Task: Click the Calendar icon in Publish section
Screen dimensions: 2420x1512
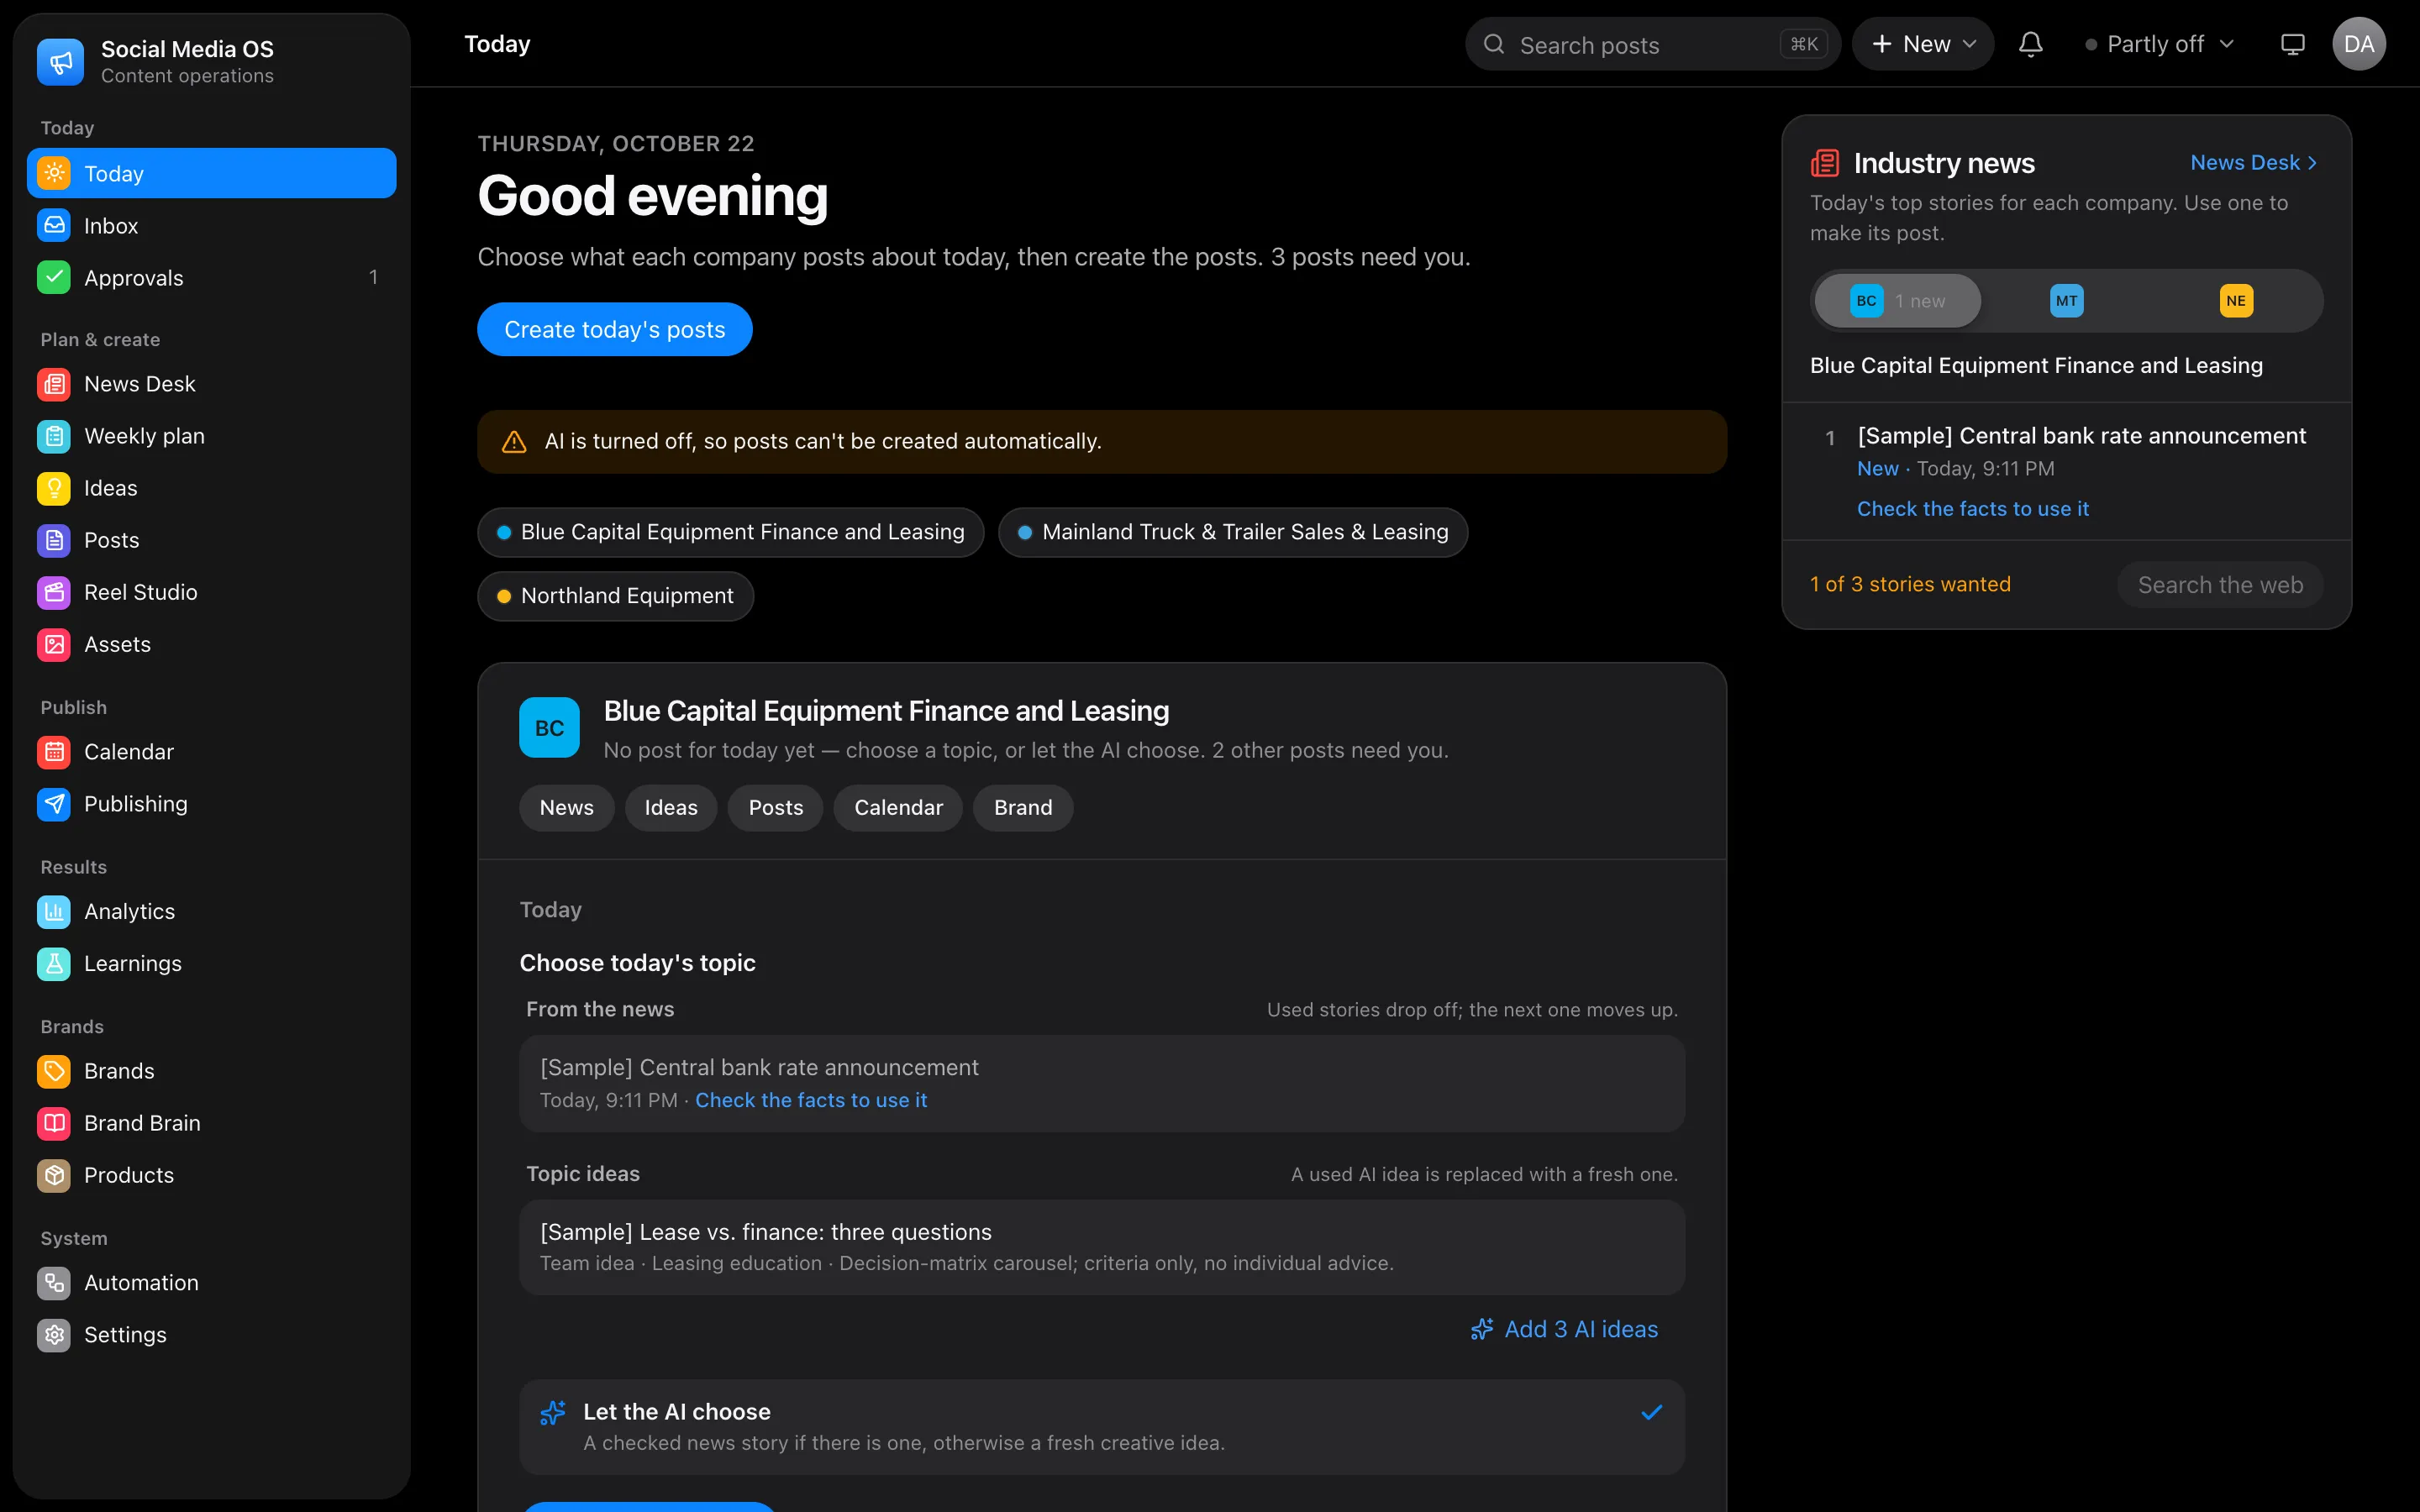Action: (54, 752)
